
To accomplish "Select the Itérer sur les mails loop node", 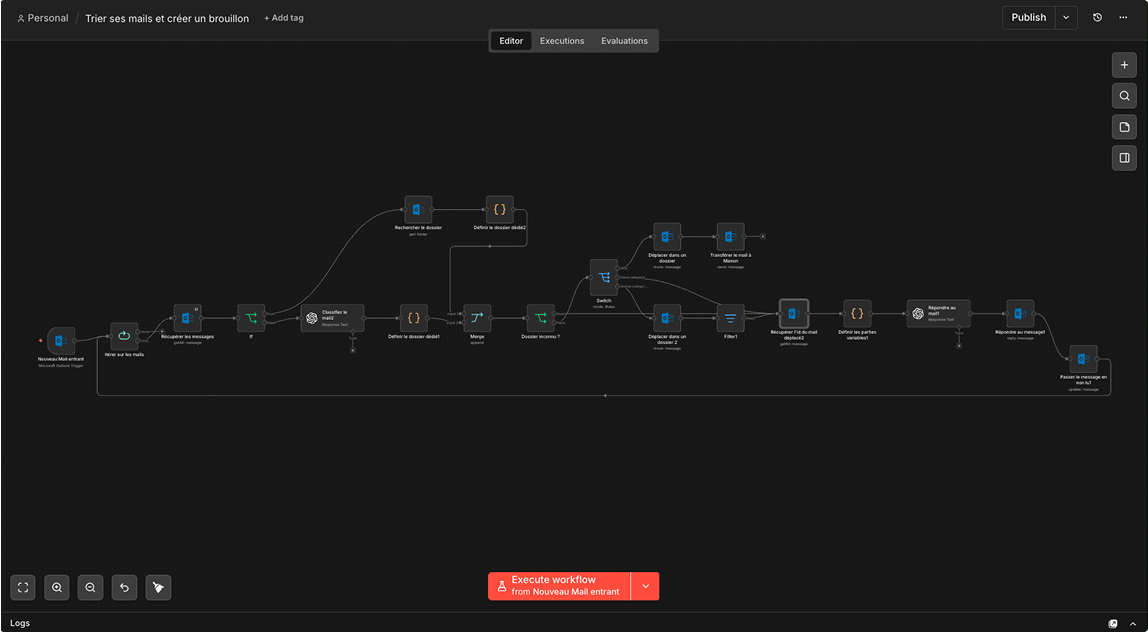I will [124, 336].
